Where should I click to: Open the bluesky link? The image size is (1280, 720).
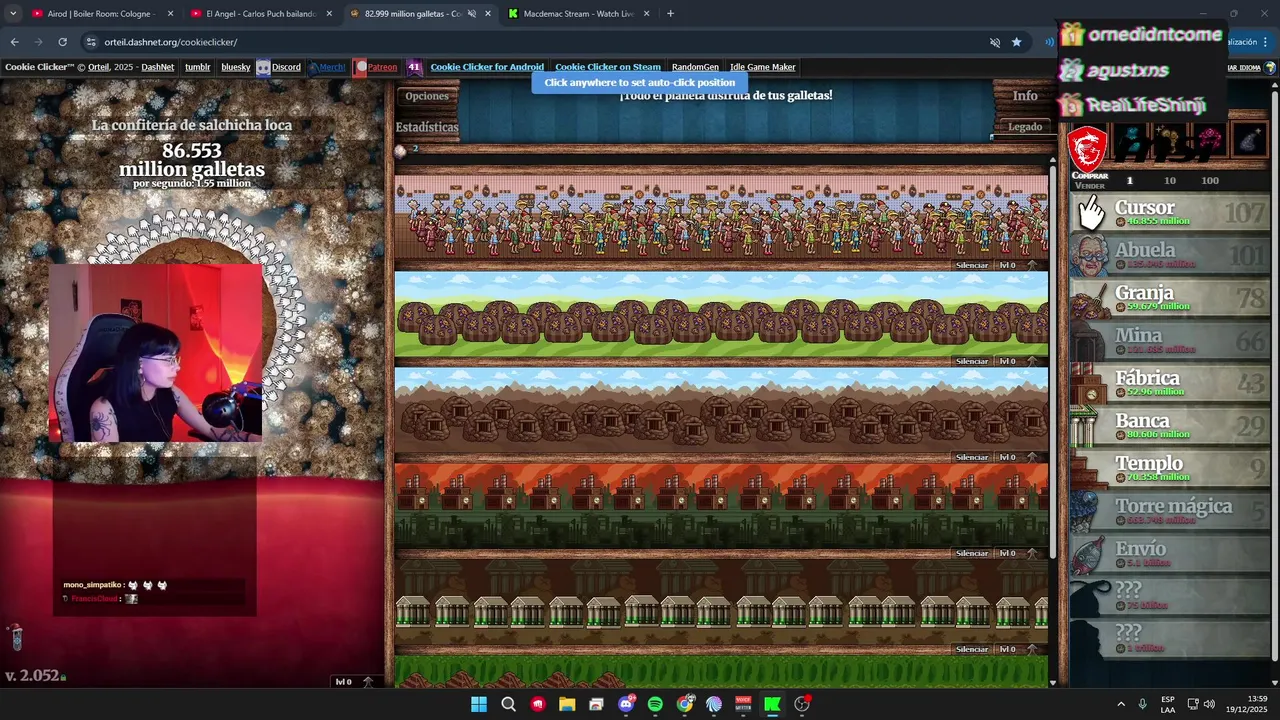[x=236, y=67]
